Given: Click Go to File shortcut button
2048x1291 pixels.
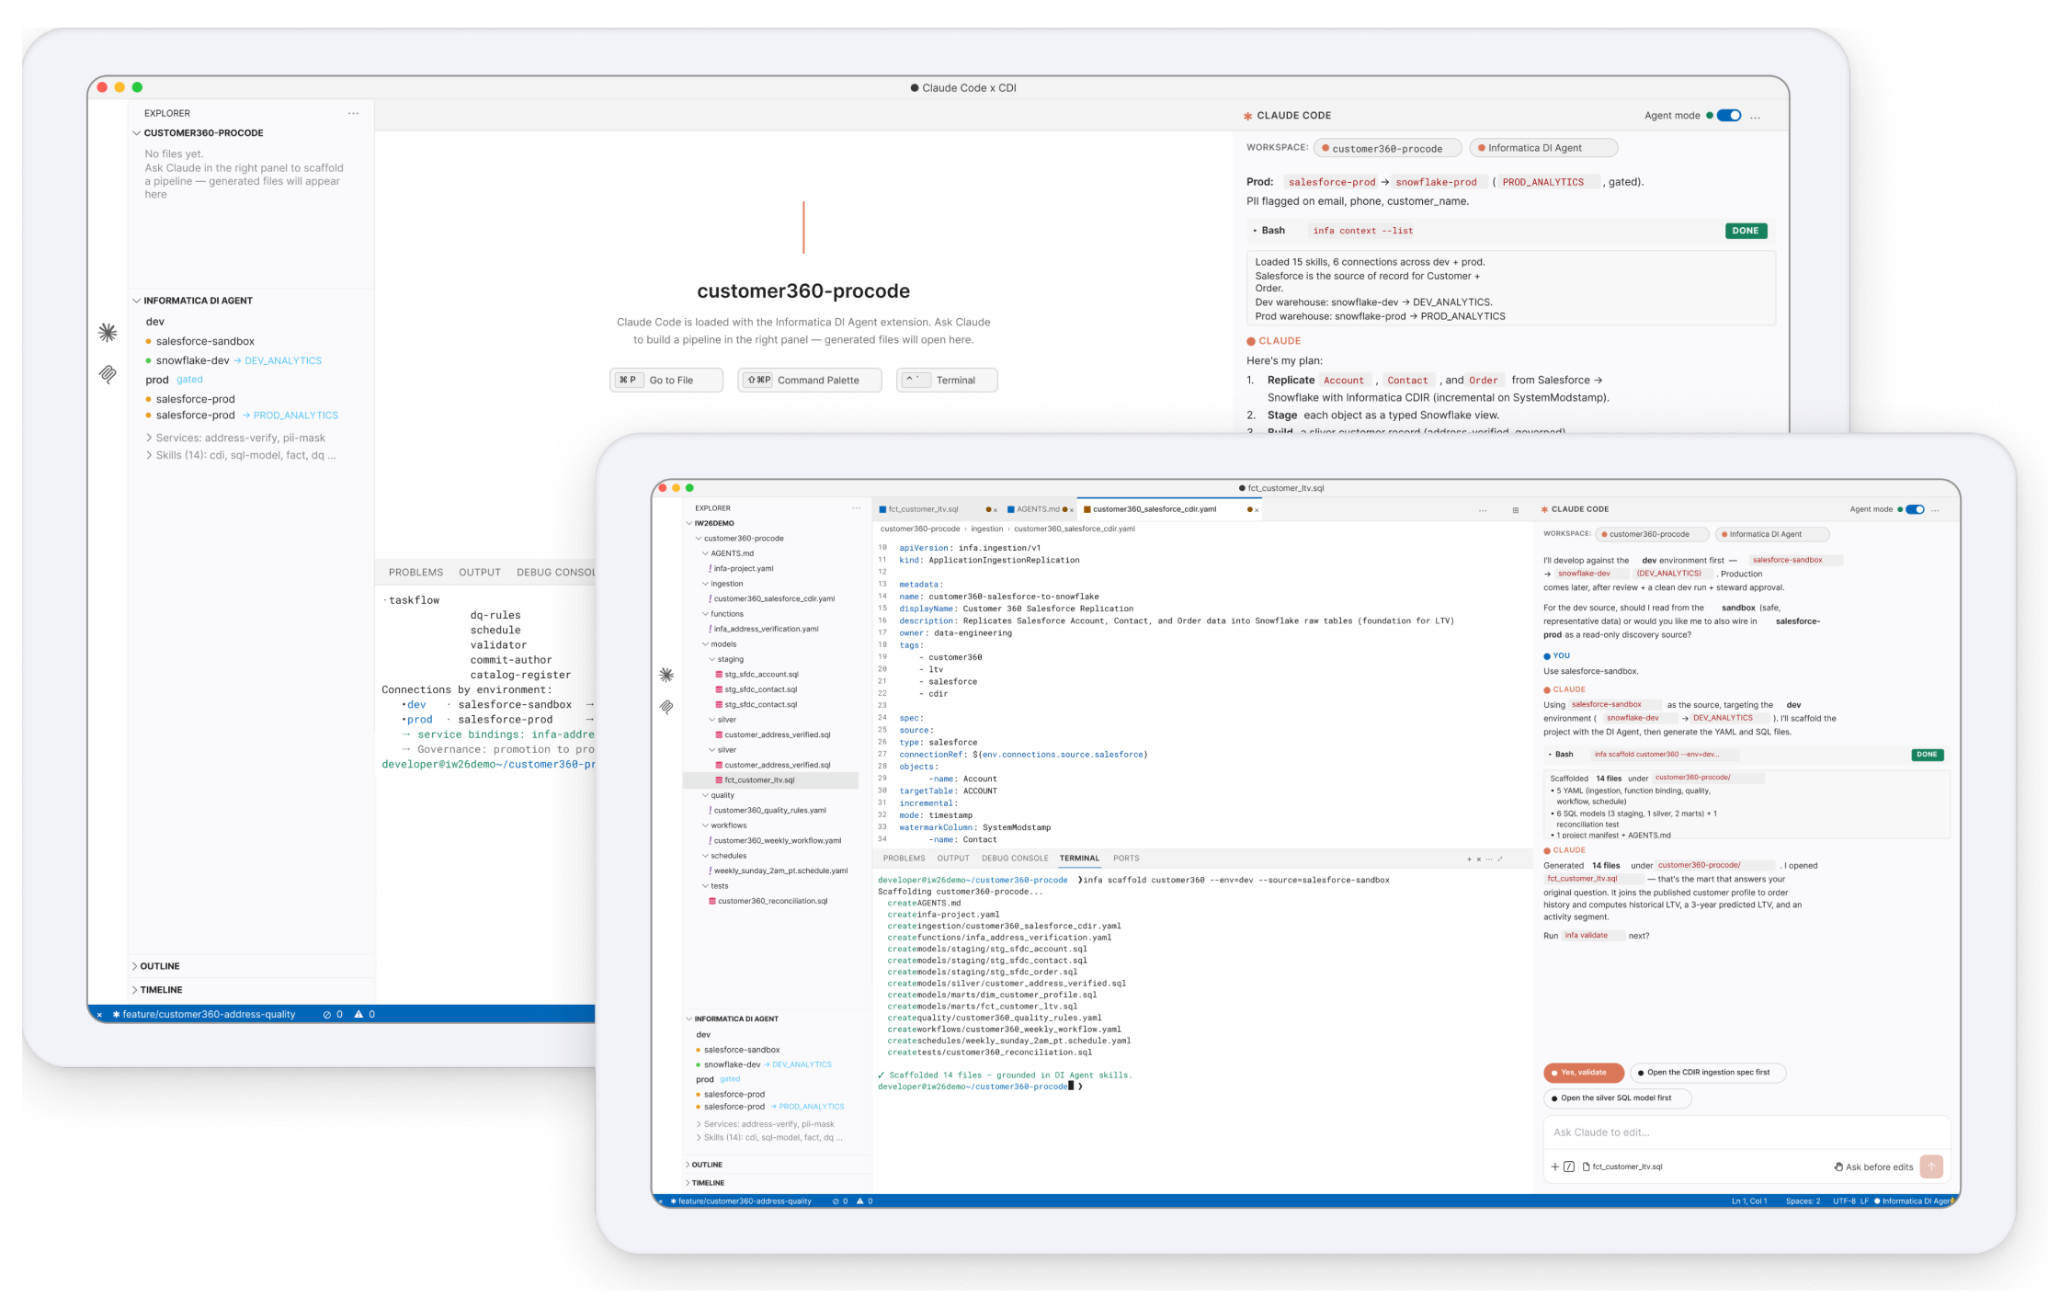Looking at the screenshot, I should click(666, 380).
